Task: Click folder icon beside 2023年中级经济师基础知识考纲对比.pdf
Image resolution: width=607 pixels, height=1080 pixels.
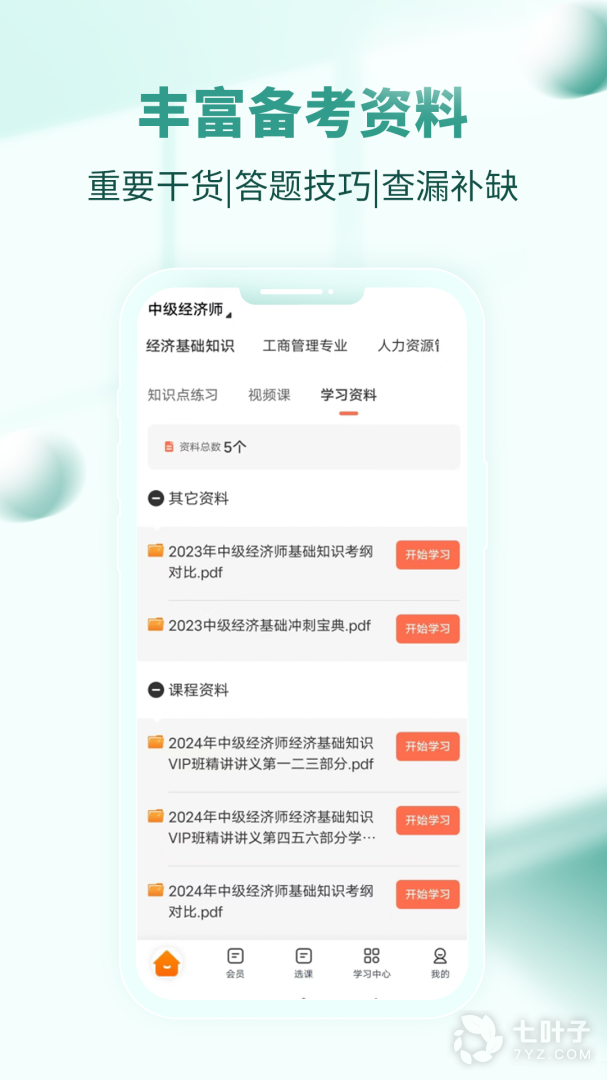Action: (x=156, y=550)
